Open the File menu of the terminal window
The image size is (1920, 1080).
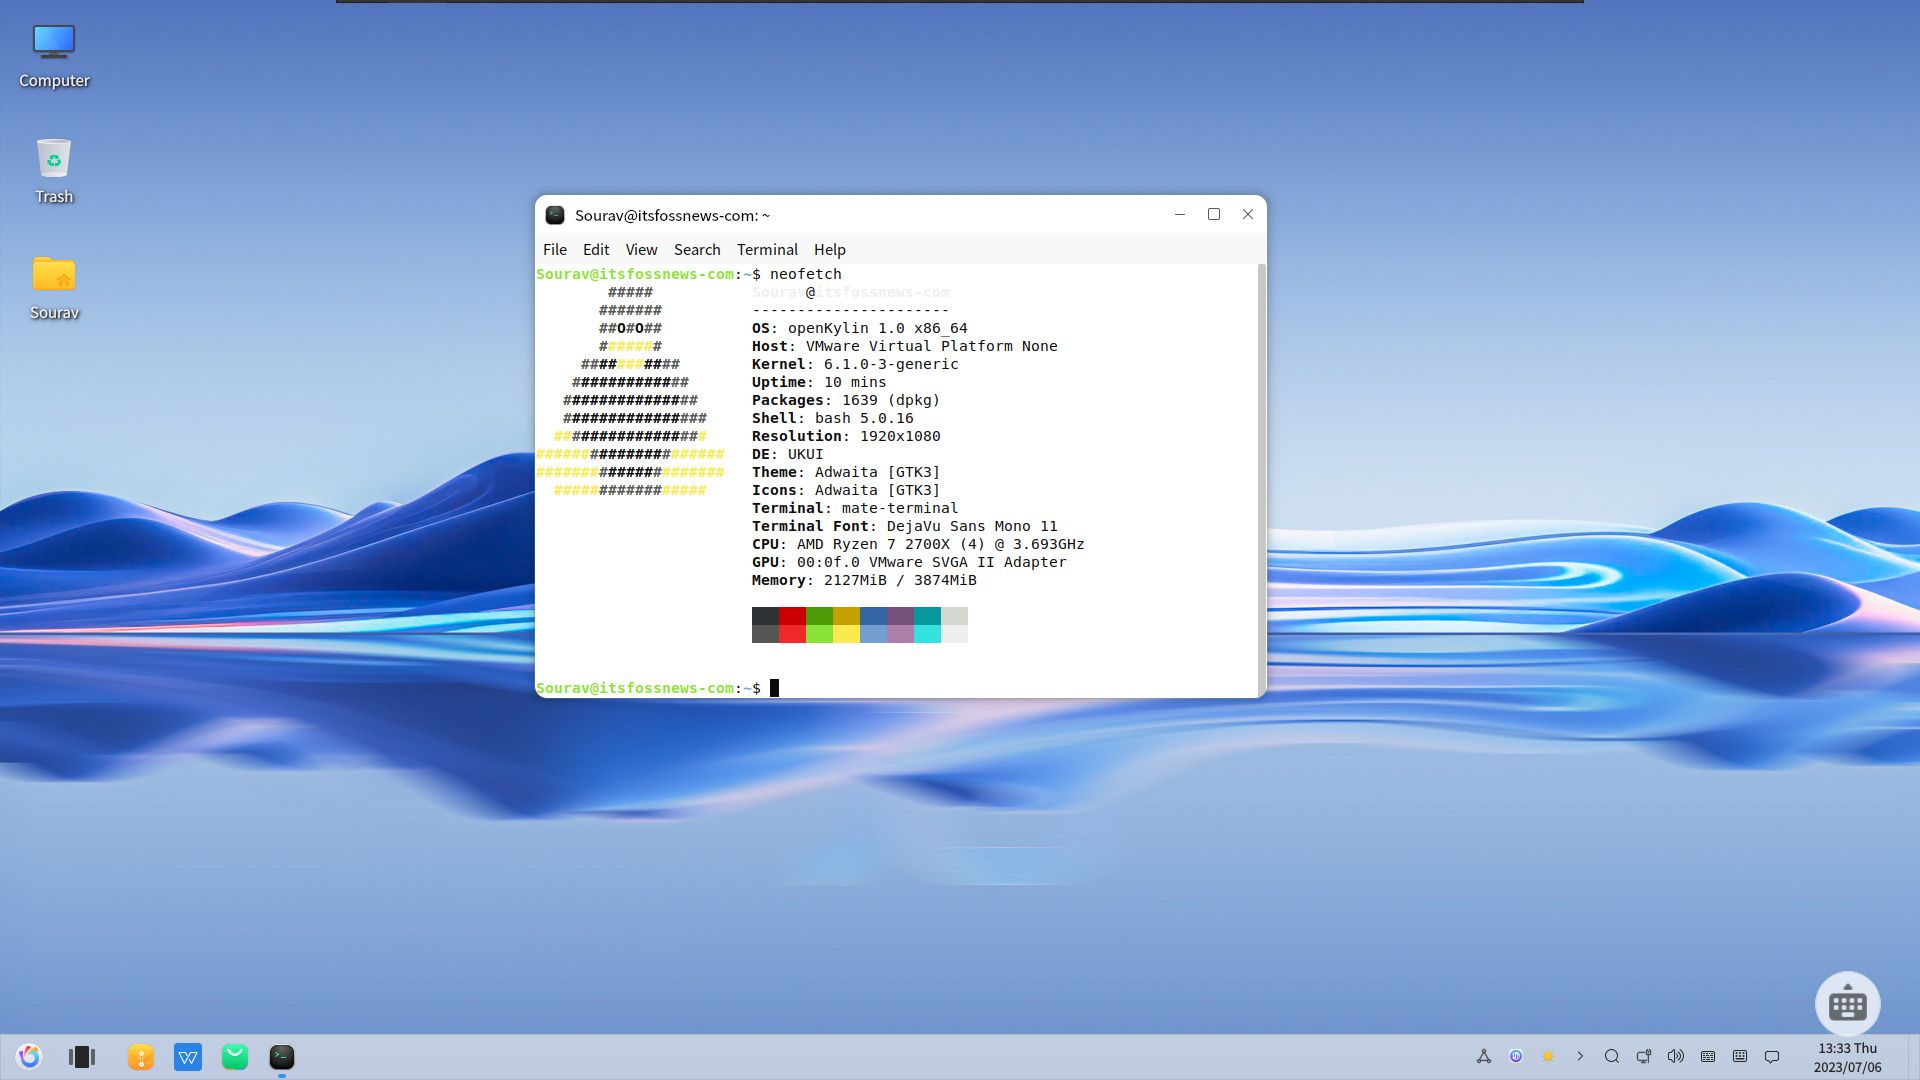554,249
